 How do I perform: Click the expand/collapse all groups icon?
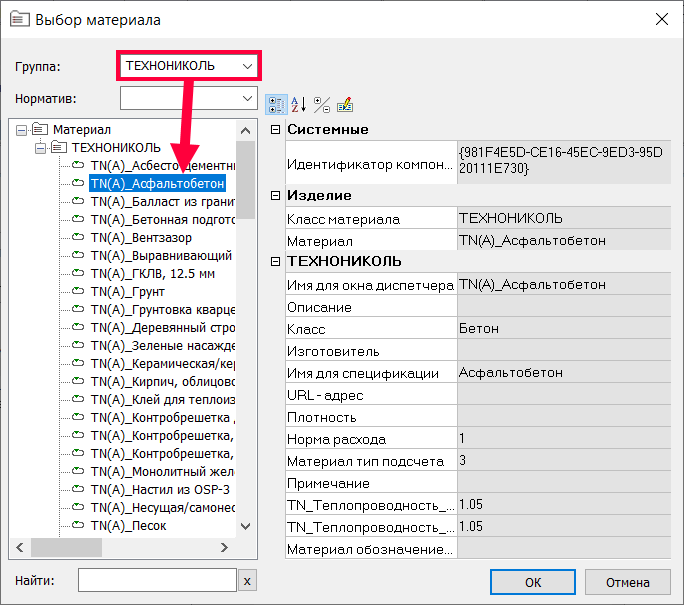(322, 104)
